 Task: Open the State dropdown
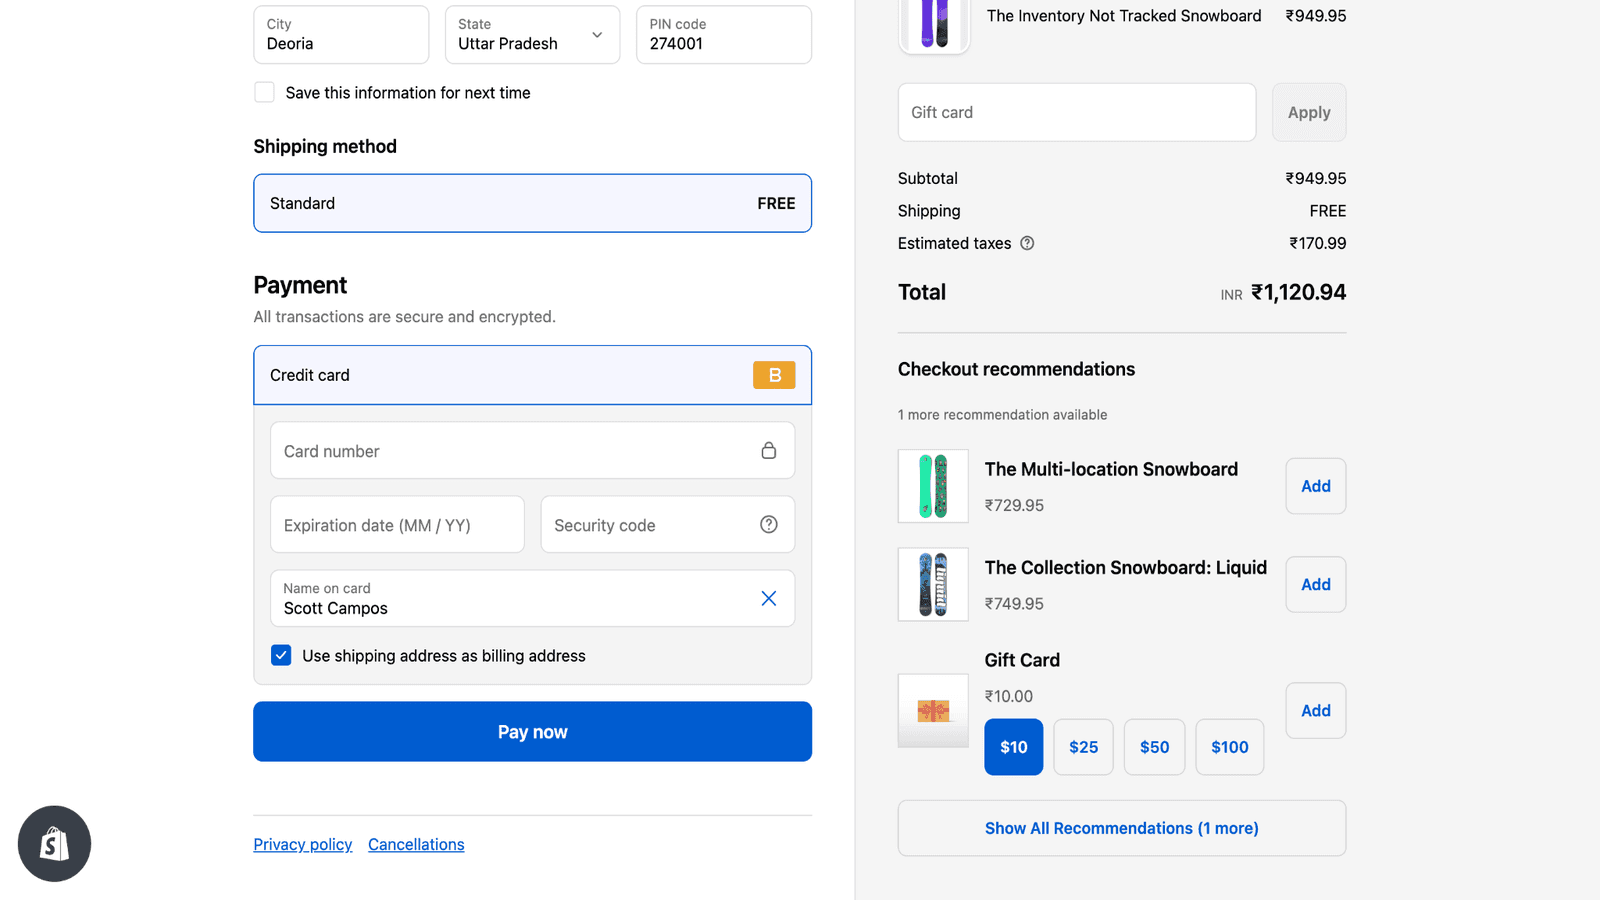pos(532,35)
